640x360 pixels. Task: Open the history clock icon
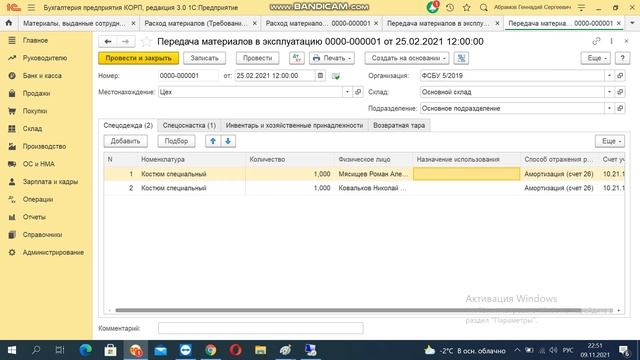coord(450,7)
